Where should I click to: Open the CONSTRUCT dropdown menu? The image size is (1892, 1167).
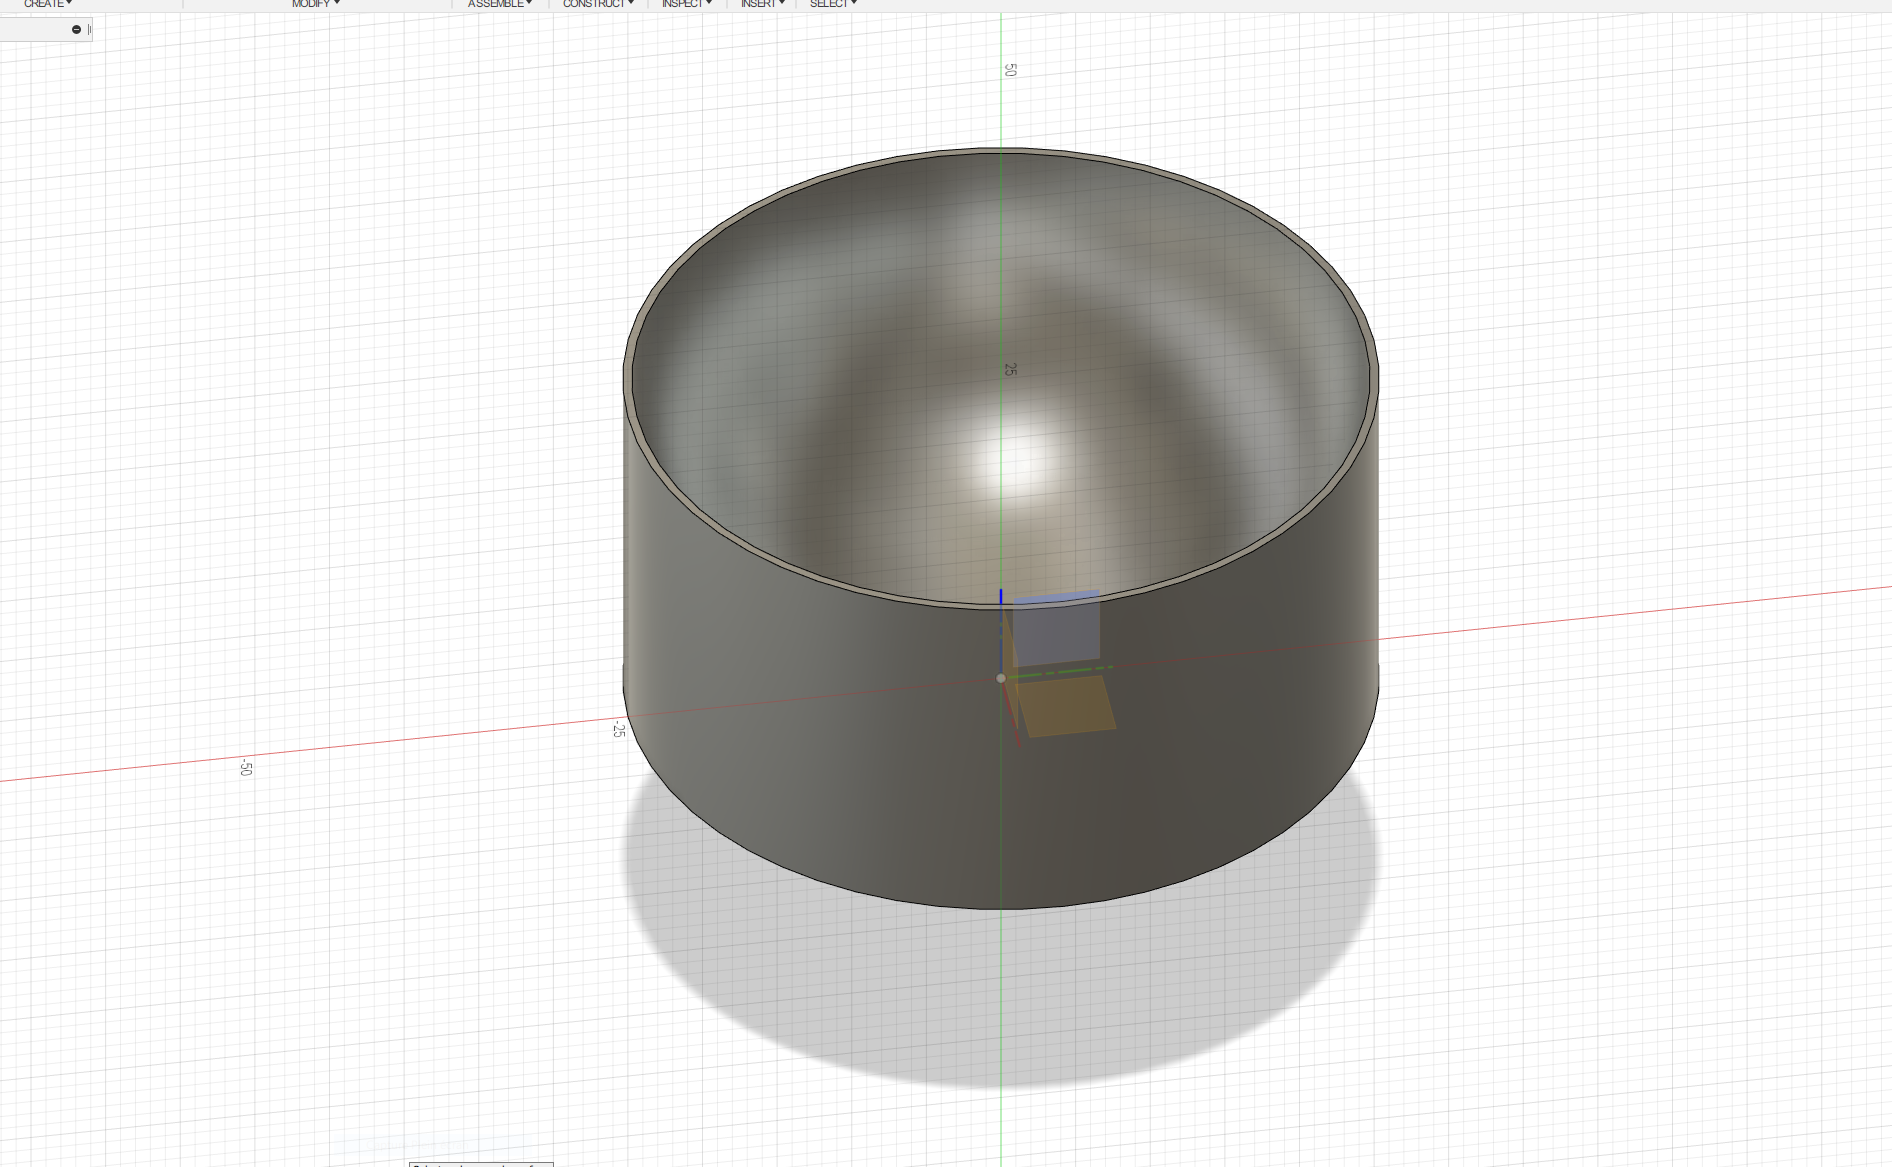point(598,4)
